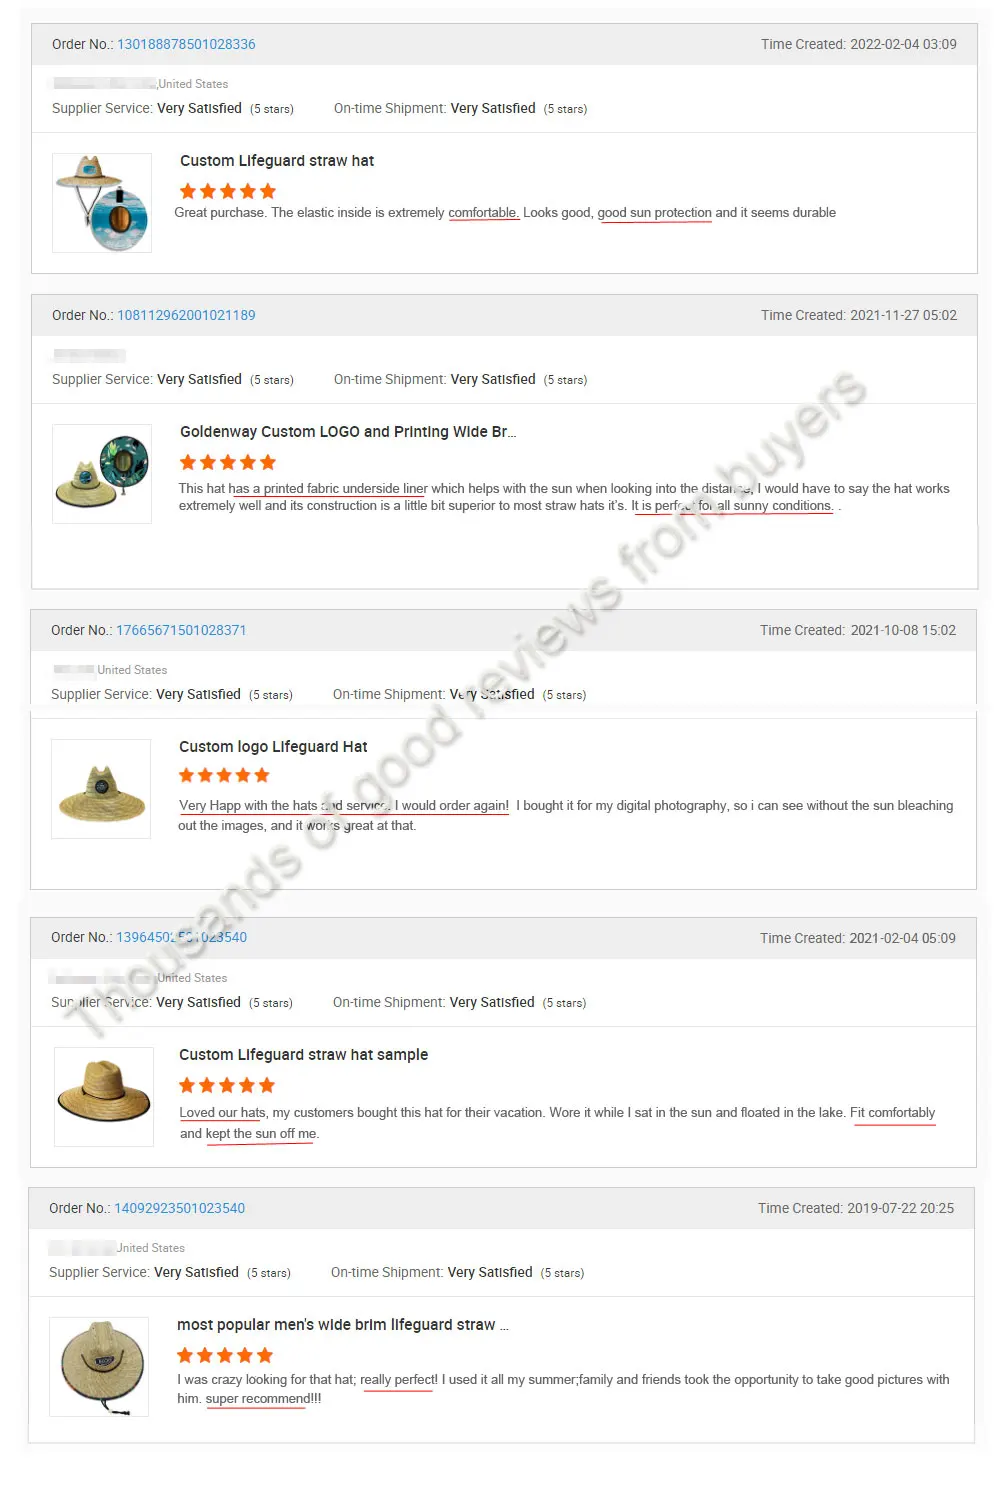Open order number 14092923501023540 link

179,1208
